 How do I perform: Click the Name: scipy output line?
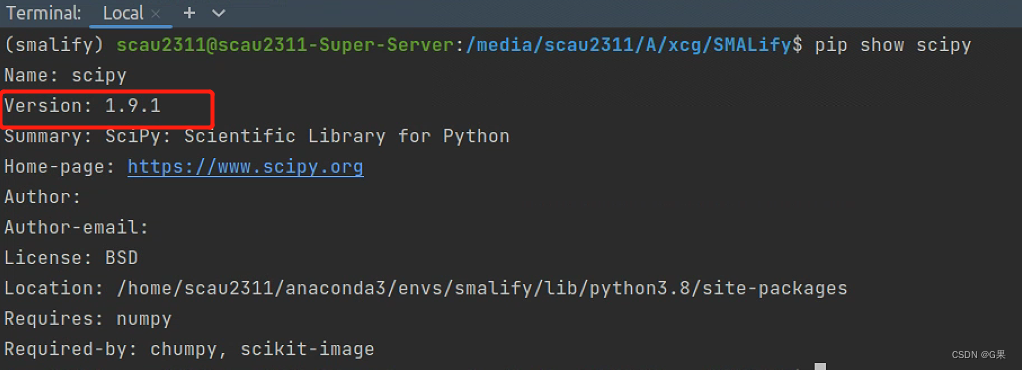pyautogui.click(x=65, y=76)
